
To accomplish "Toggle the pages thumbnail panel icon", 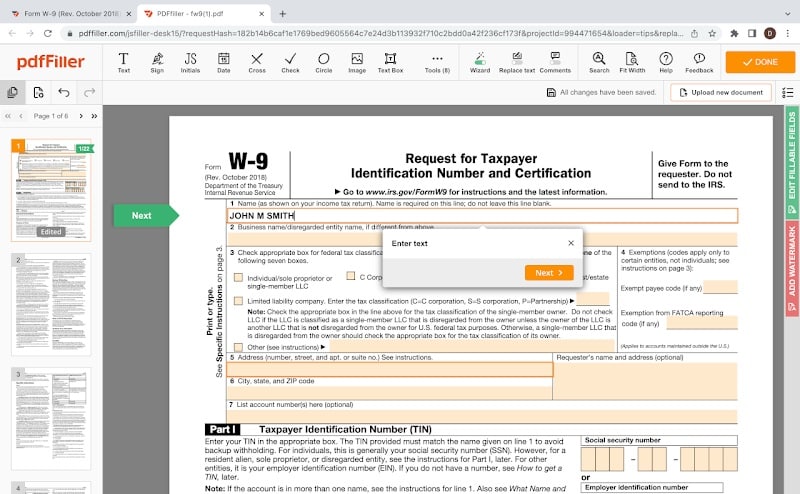I will pos(12,92).
